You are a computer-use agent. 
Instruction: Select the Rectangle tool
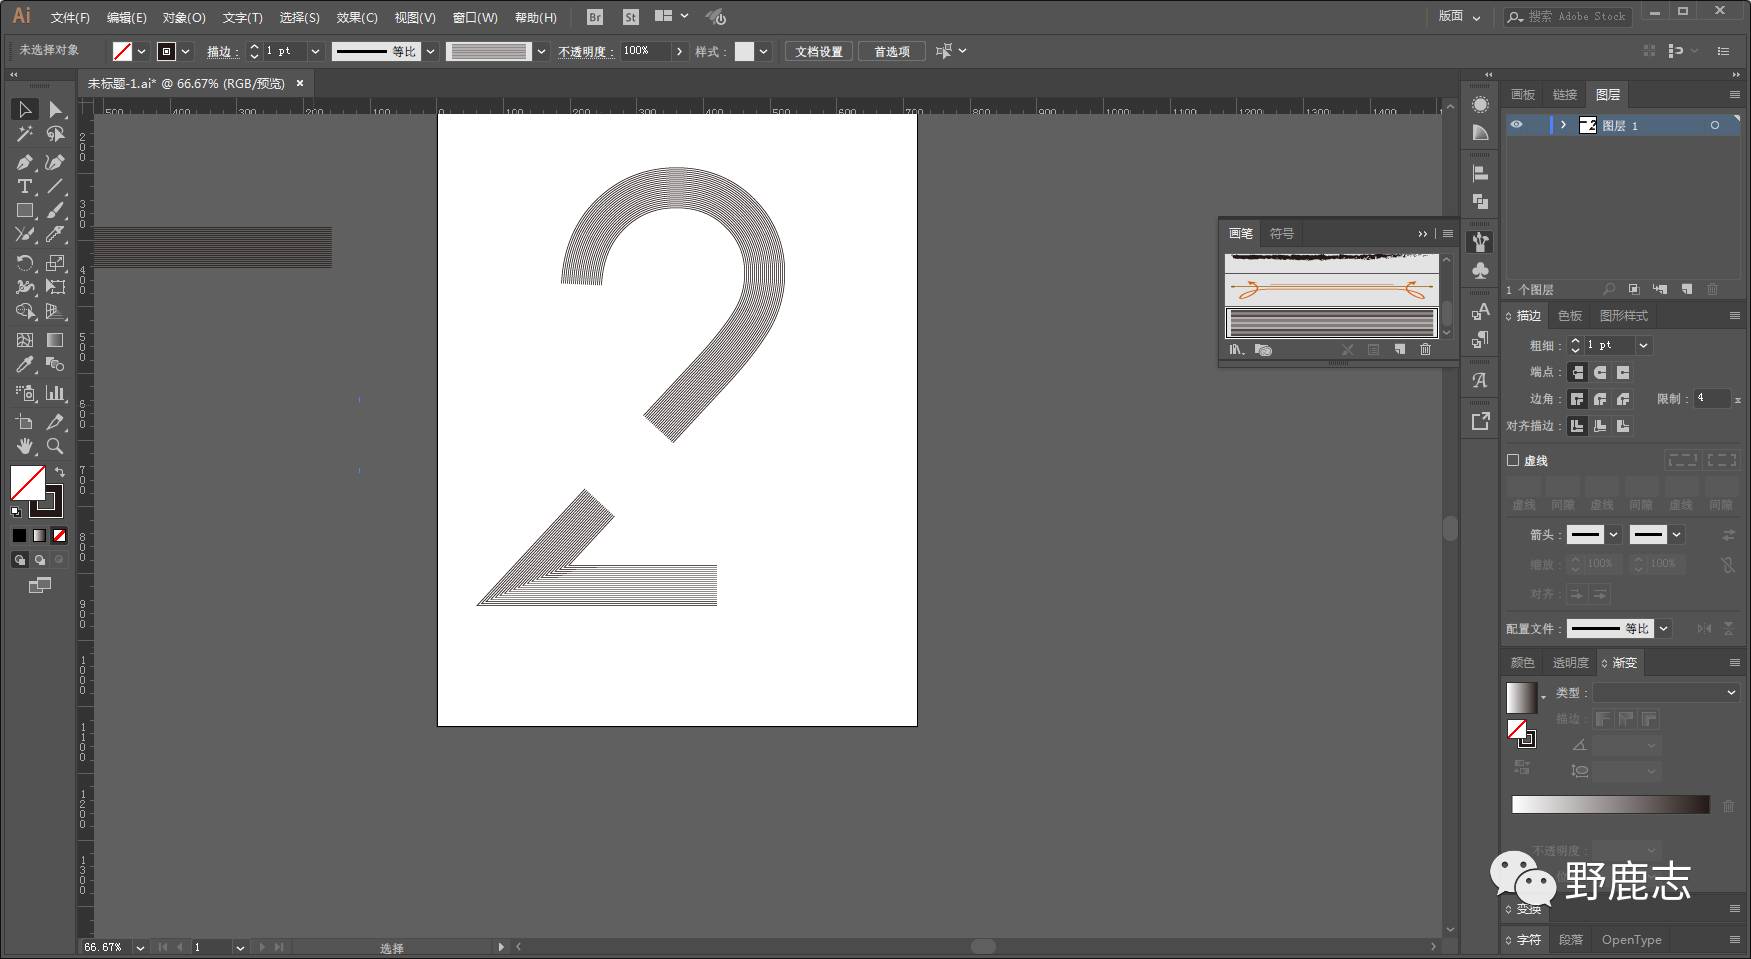(24, 211)
